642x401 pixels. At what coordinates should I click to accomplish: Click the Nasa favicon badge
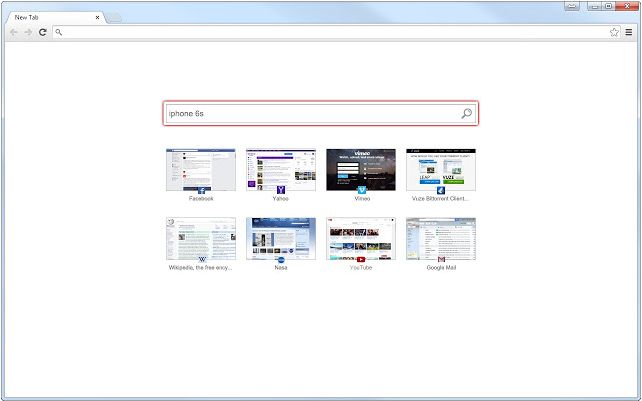point(281,259)
